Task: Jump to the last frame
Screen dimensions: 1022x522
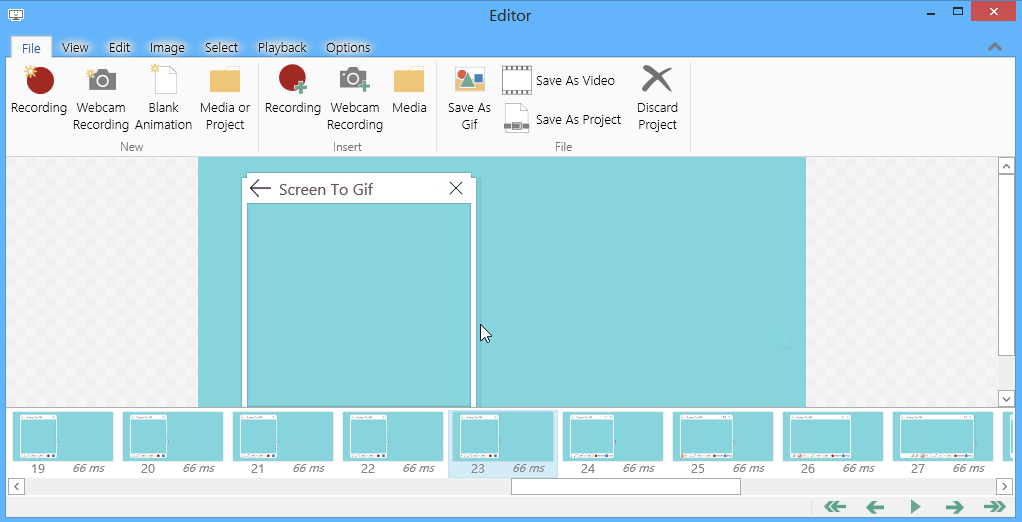Action: [x=995, y=506]
